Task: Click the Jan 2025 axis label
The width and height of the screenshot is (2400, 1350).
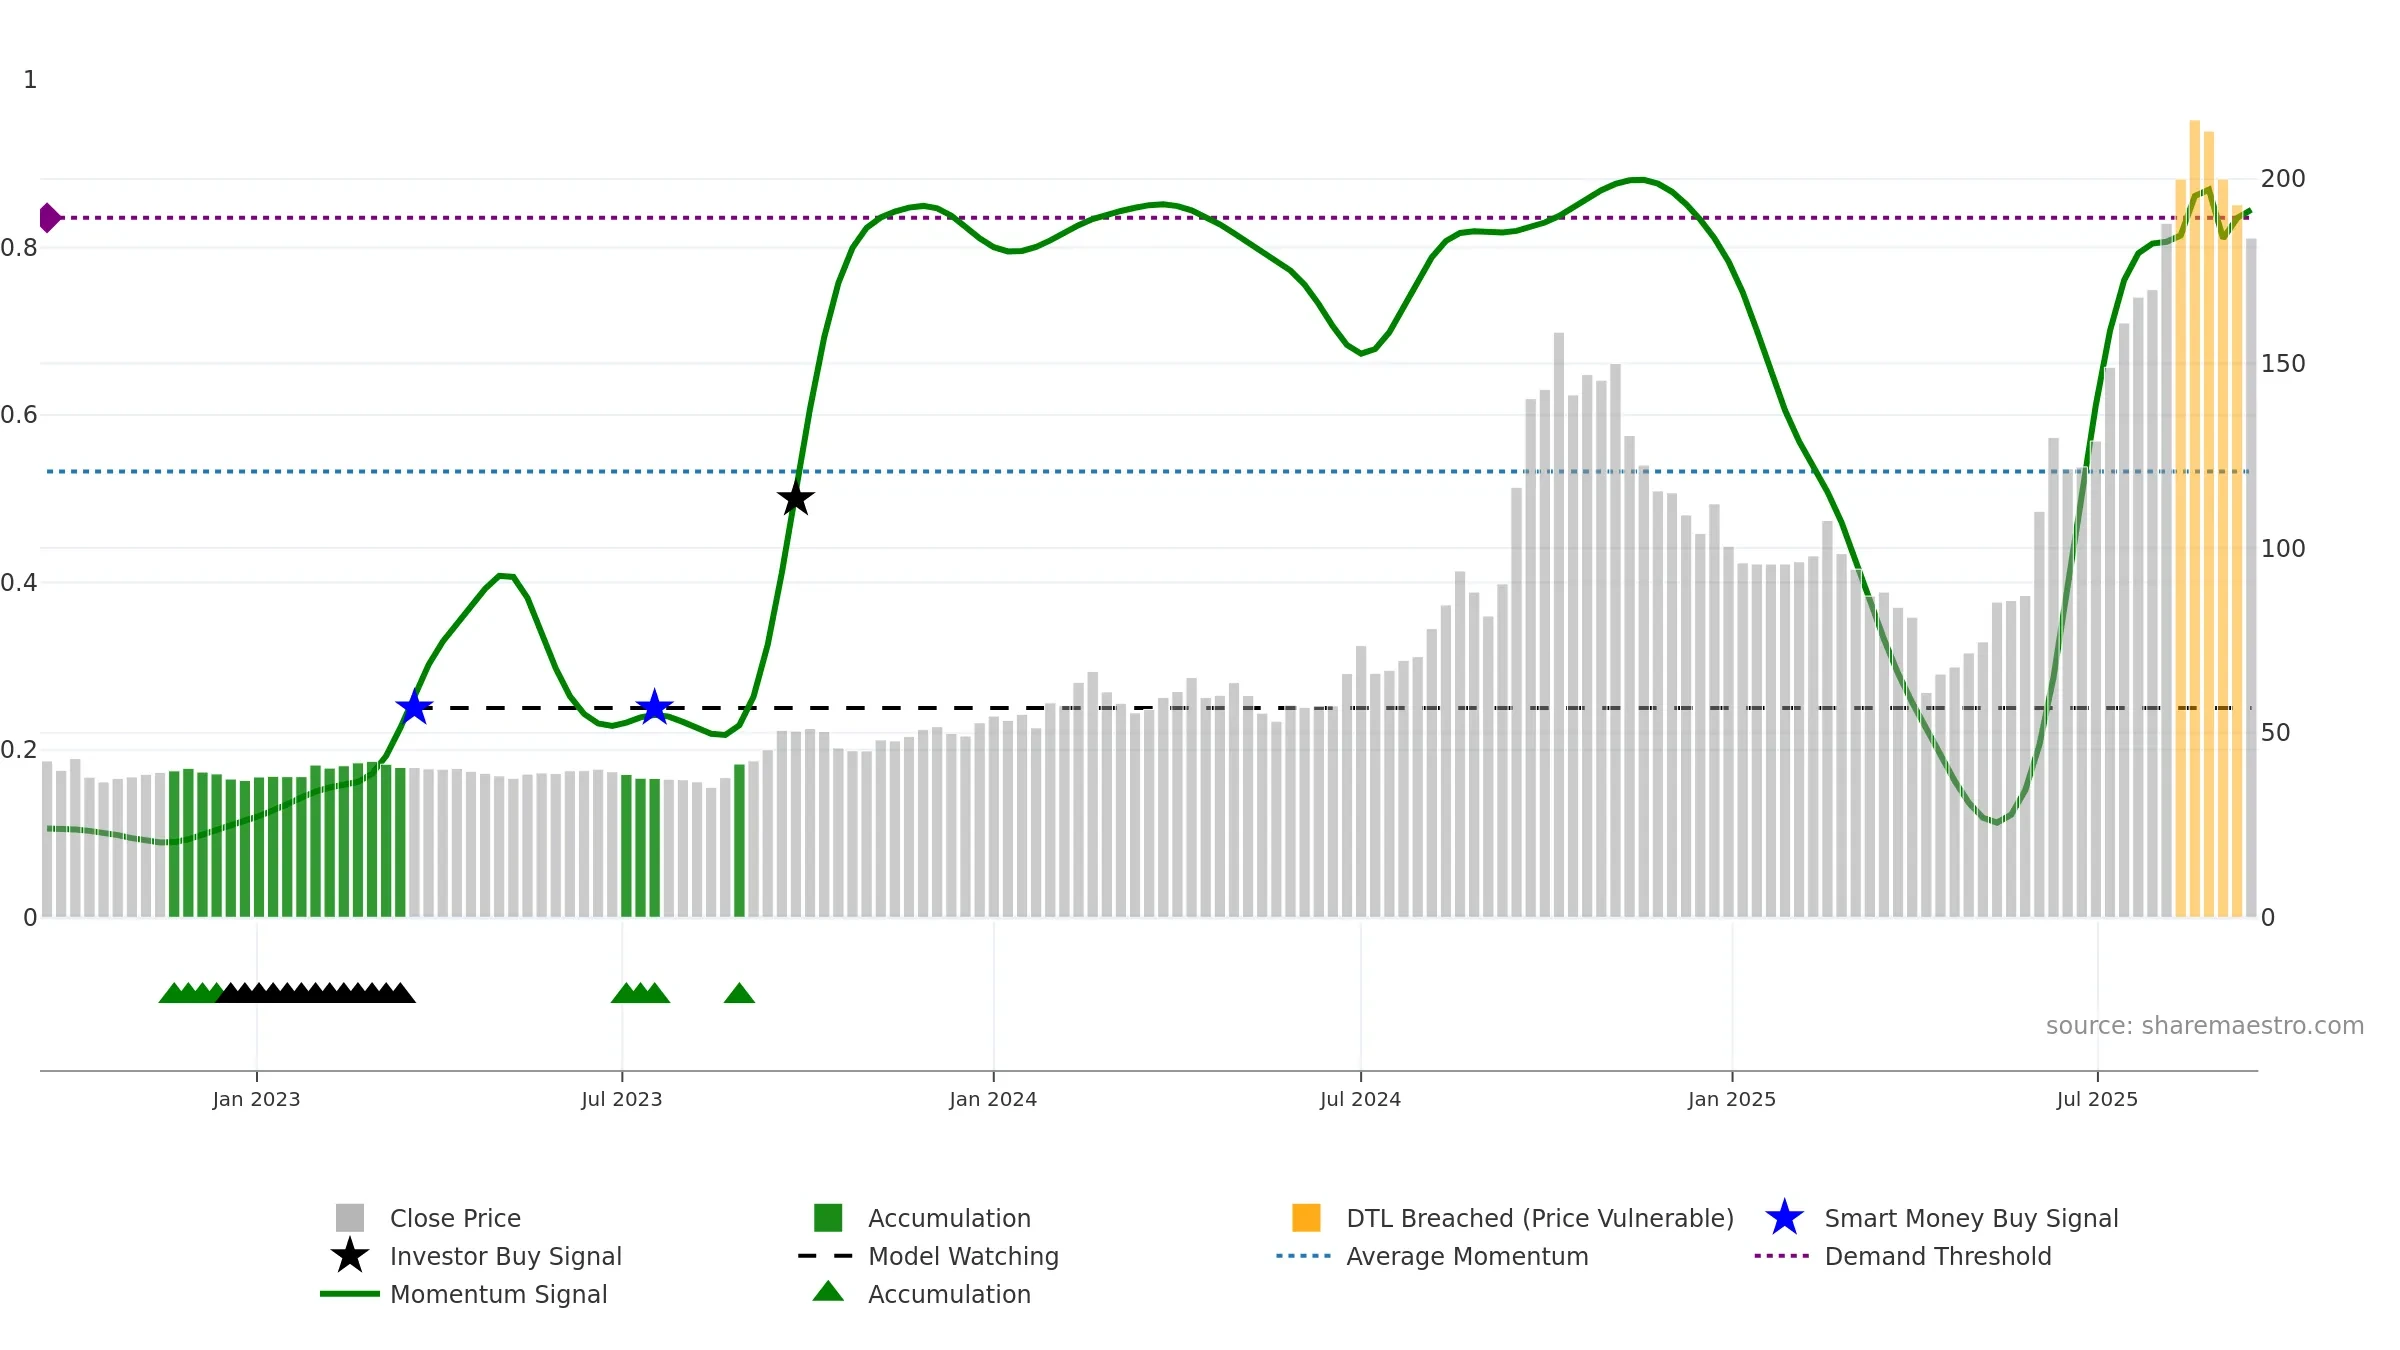Action: [1732, 1100]
